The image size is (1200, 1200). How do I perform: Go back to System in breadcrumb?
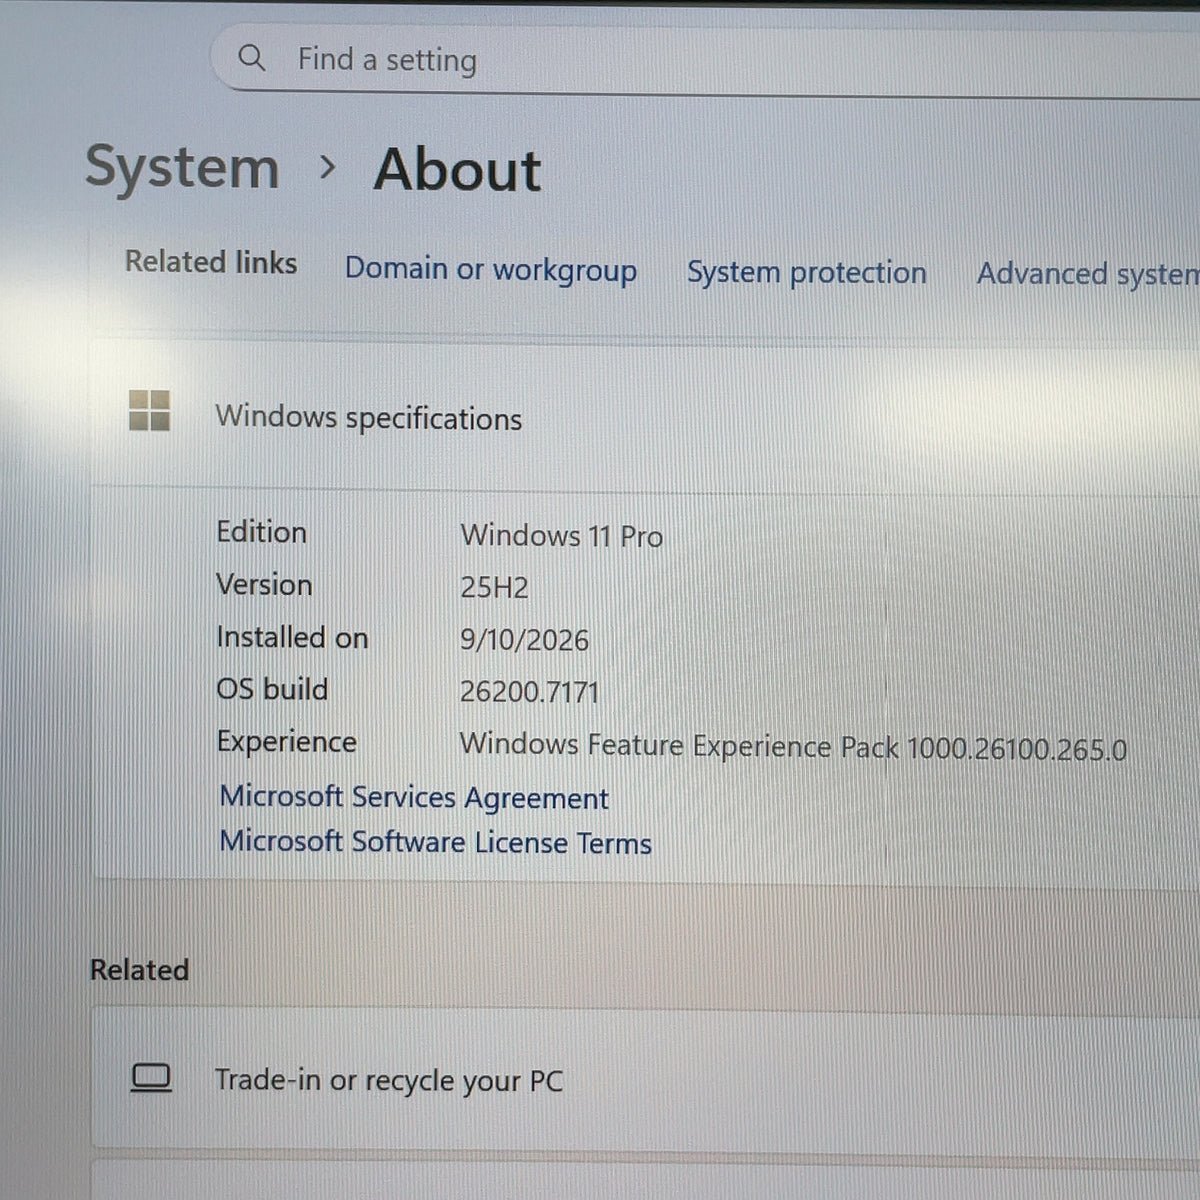182,167
